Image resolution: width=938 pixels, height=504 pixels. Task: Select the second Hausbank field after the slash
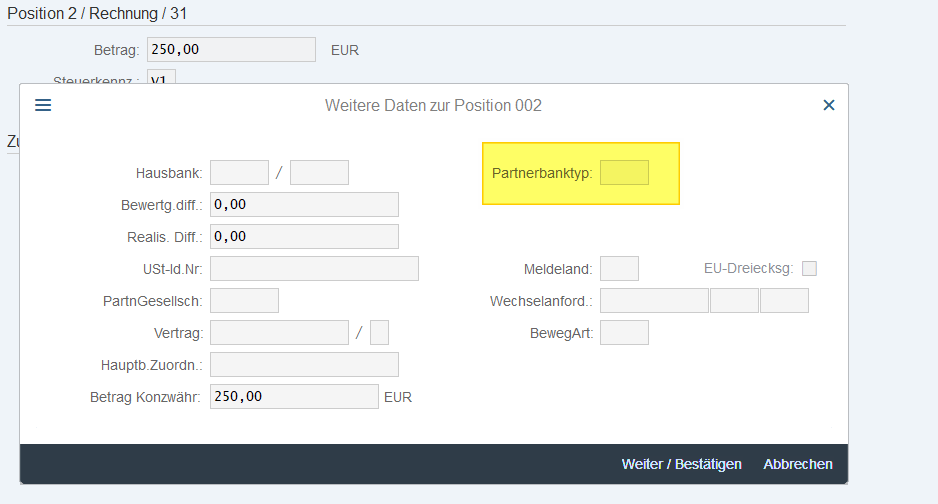[x=319, y=173]
